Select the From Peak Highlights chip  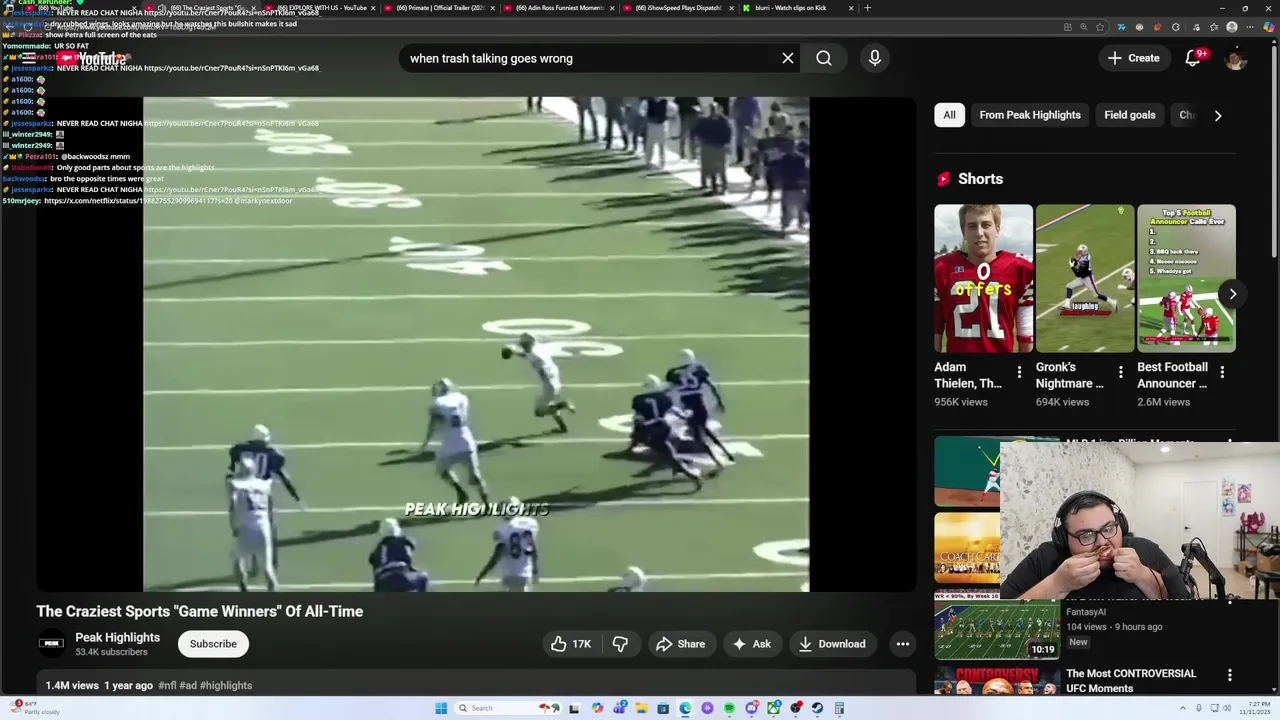point(1030,115)
